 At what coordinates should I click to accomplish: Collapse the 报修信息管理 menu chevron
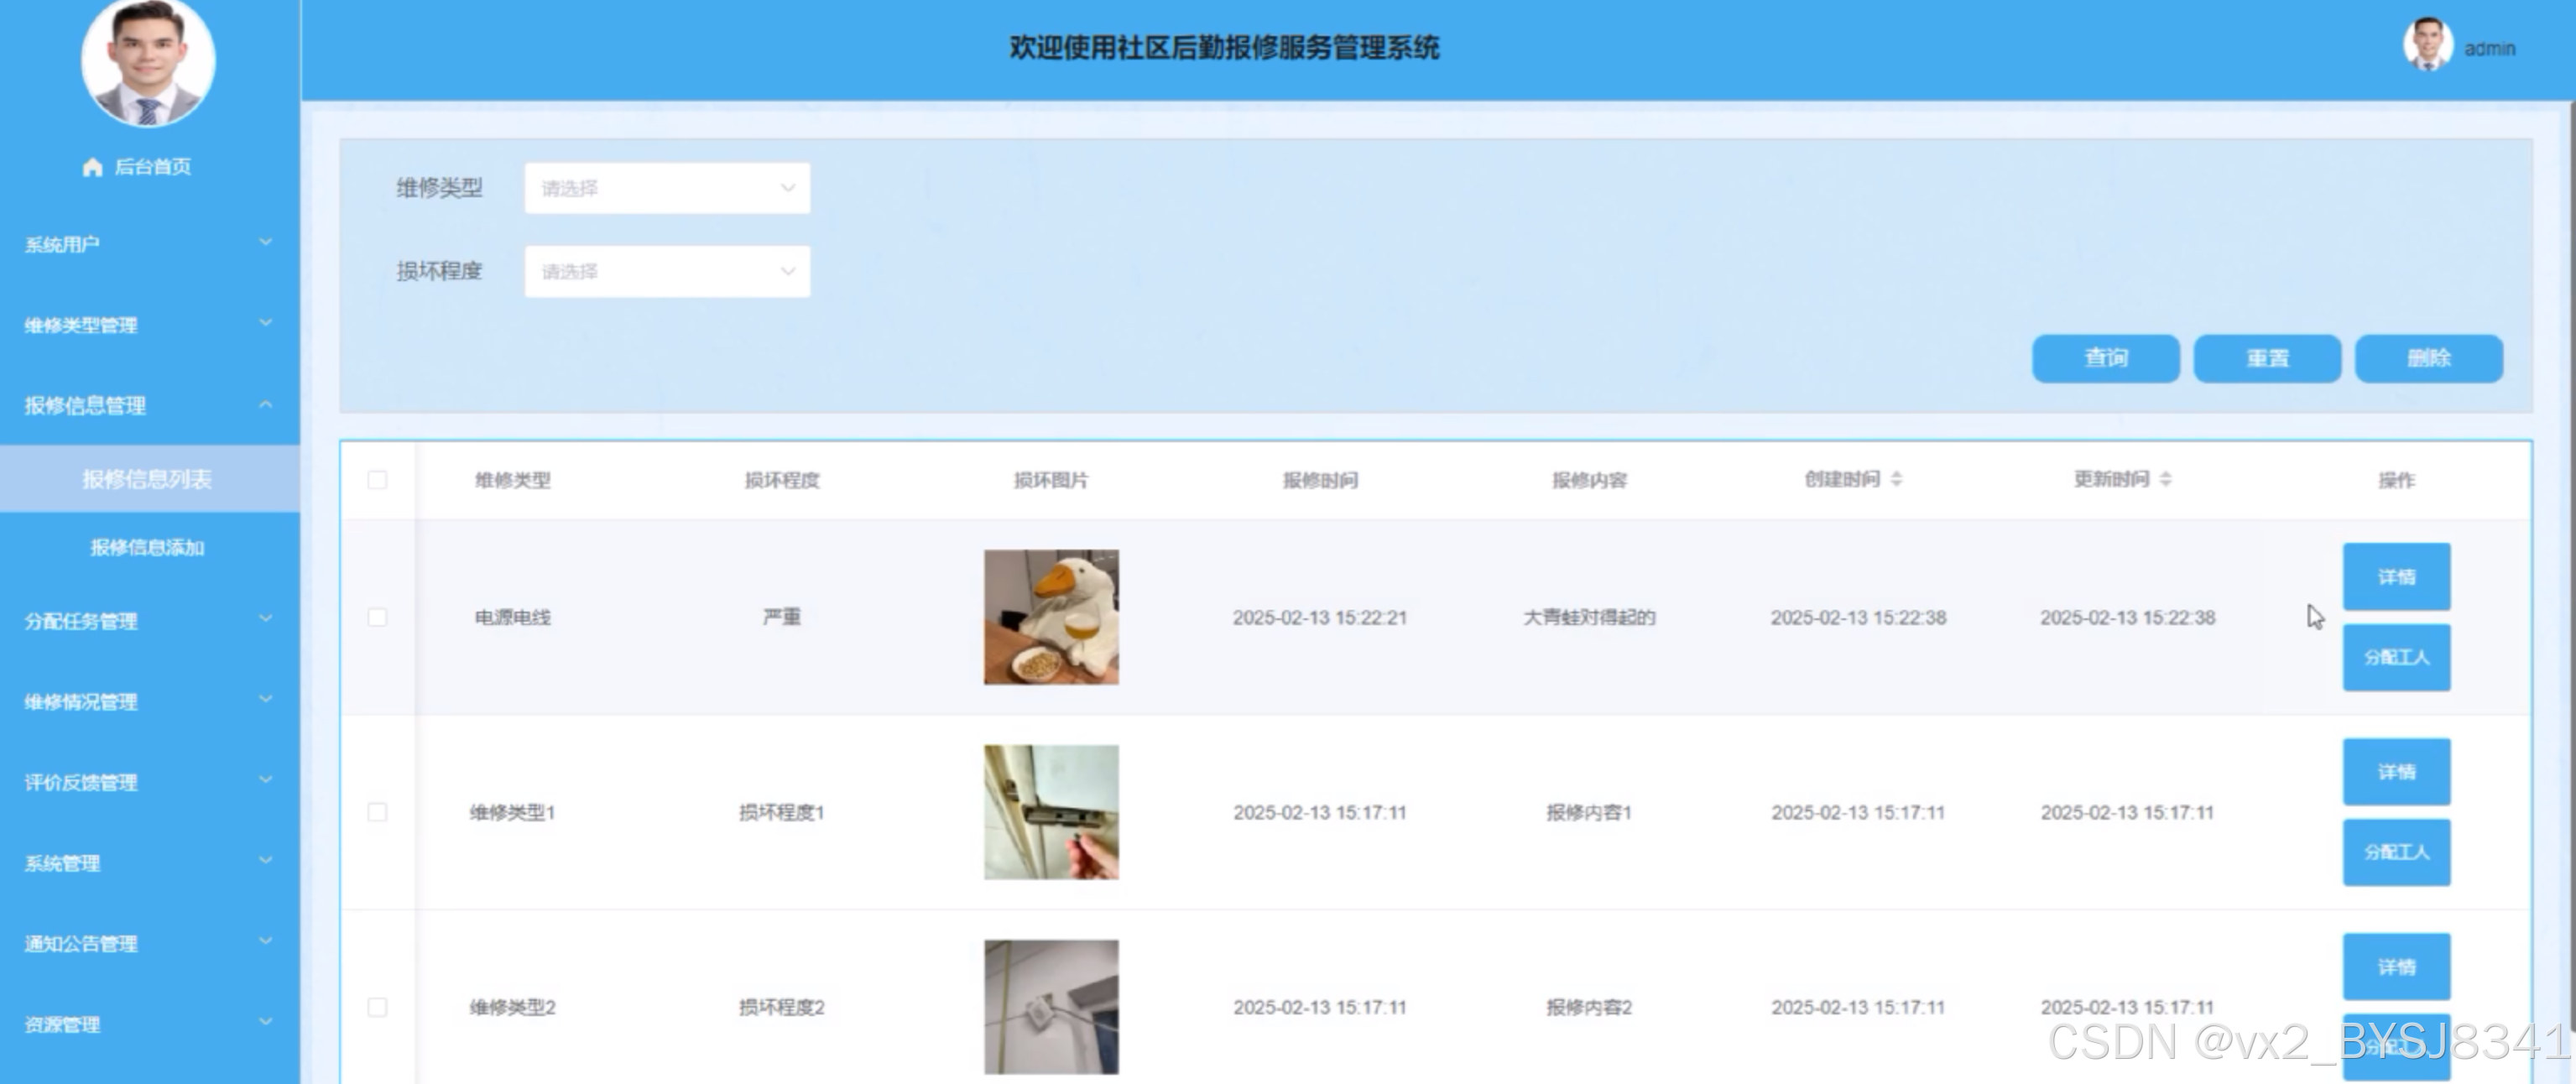[x=265, y=405]
